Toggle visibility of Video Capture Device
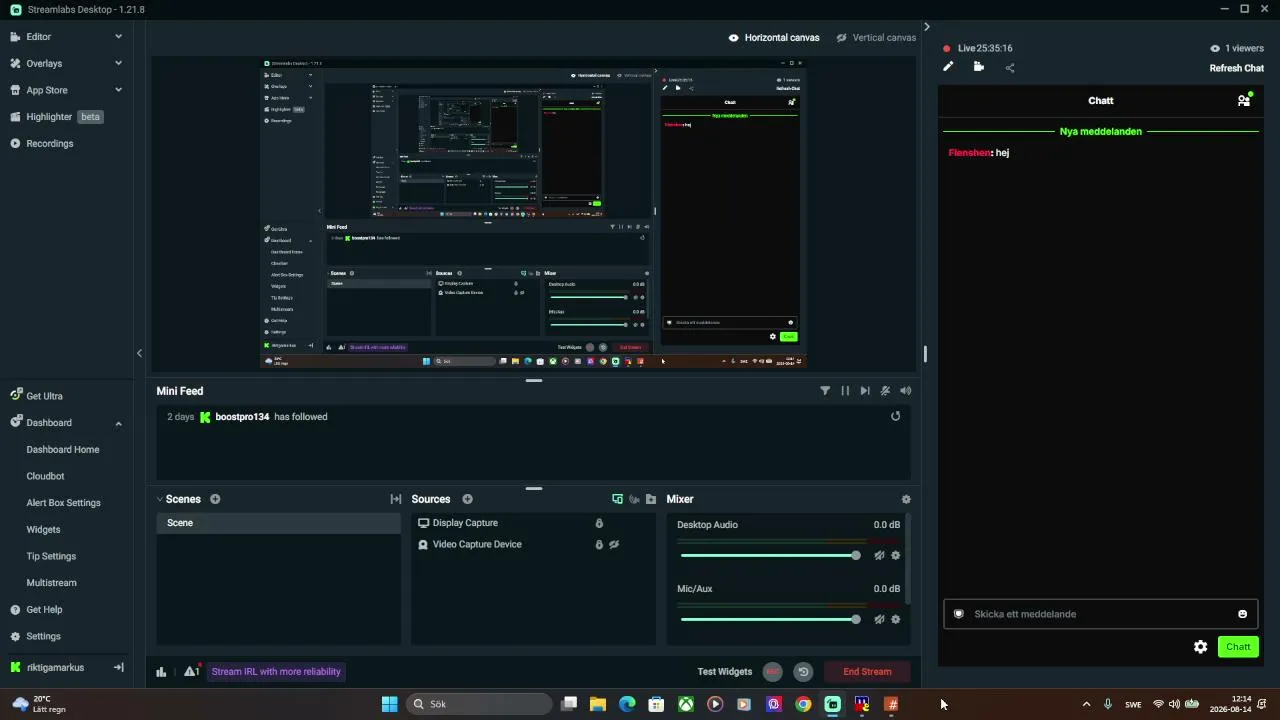 615,545
